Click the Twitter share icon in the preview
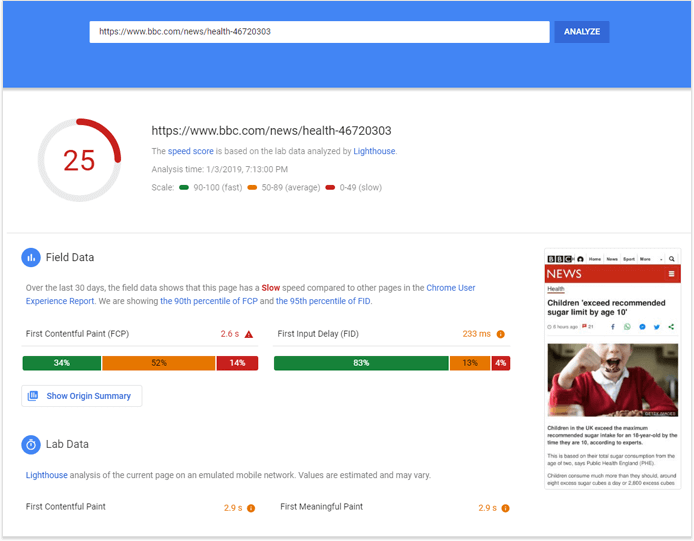This screenshot has width=694, height=541. point(657,327)
